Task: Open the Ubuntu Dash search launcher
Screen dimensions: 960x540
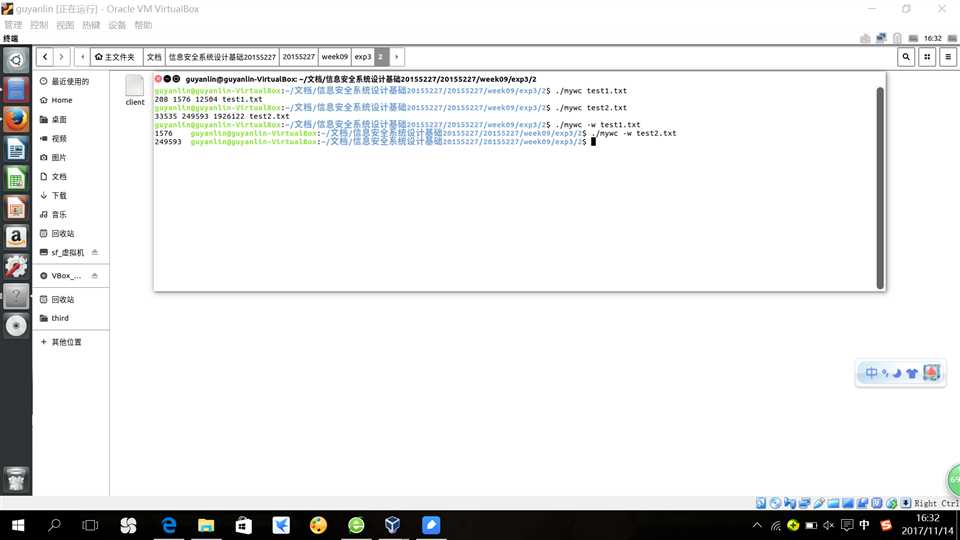Action: tap(16, 60)
